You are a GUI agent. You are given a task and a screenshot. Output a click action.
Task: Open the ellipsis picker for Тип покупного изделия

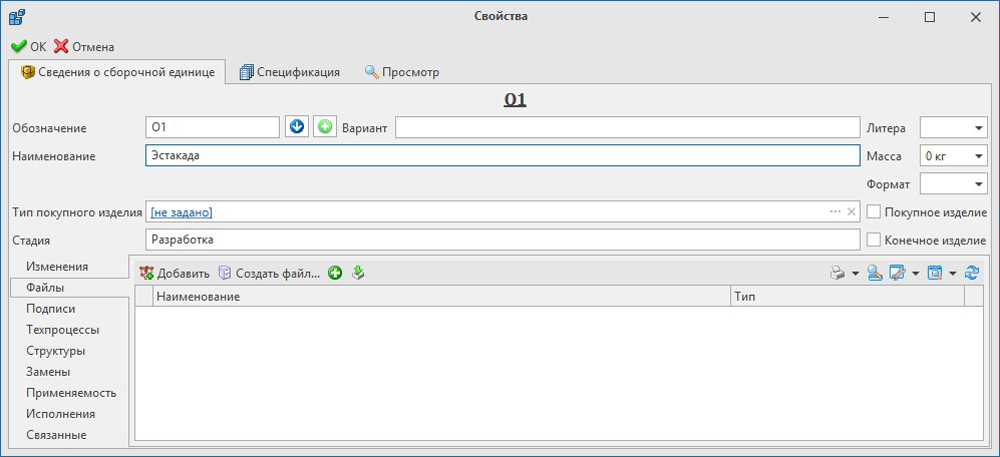tap(835, 212)
